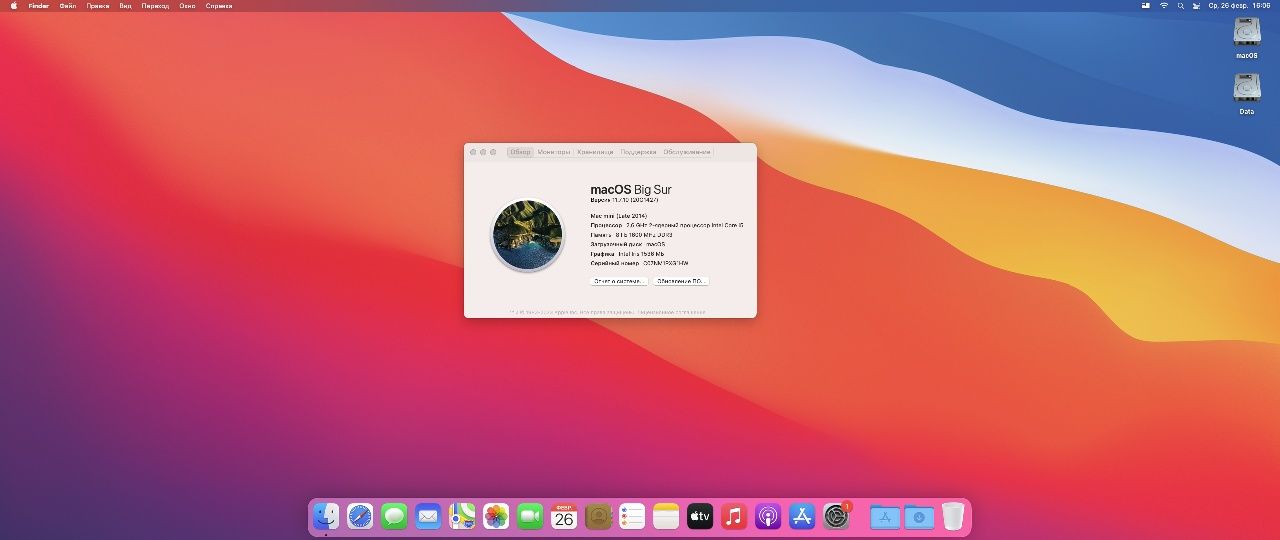This screenshot has width=1280, height=540.
Task: Open the Вид menu
Action: click(x=125, y=5)
